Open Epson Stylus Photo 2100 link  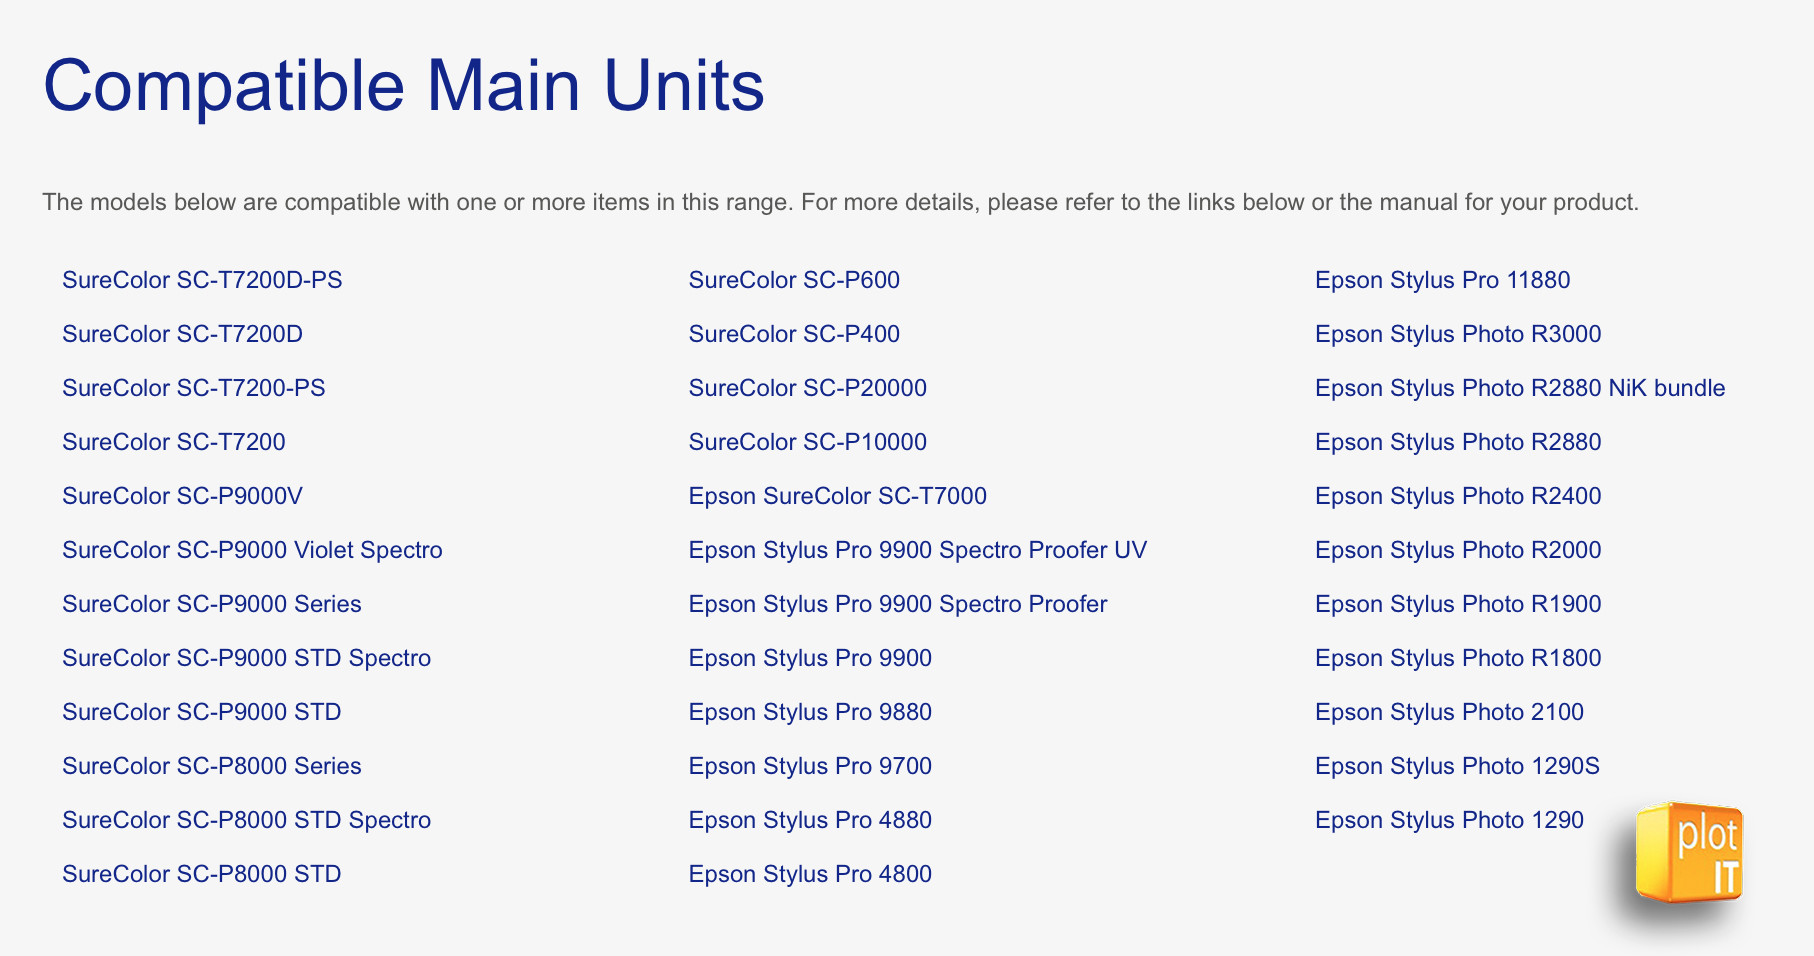click(1450, 712)
